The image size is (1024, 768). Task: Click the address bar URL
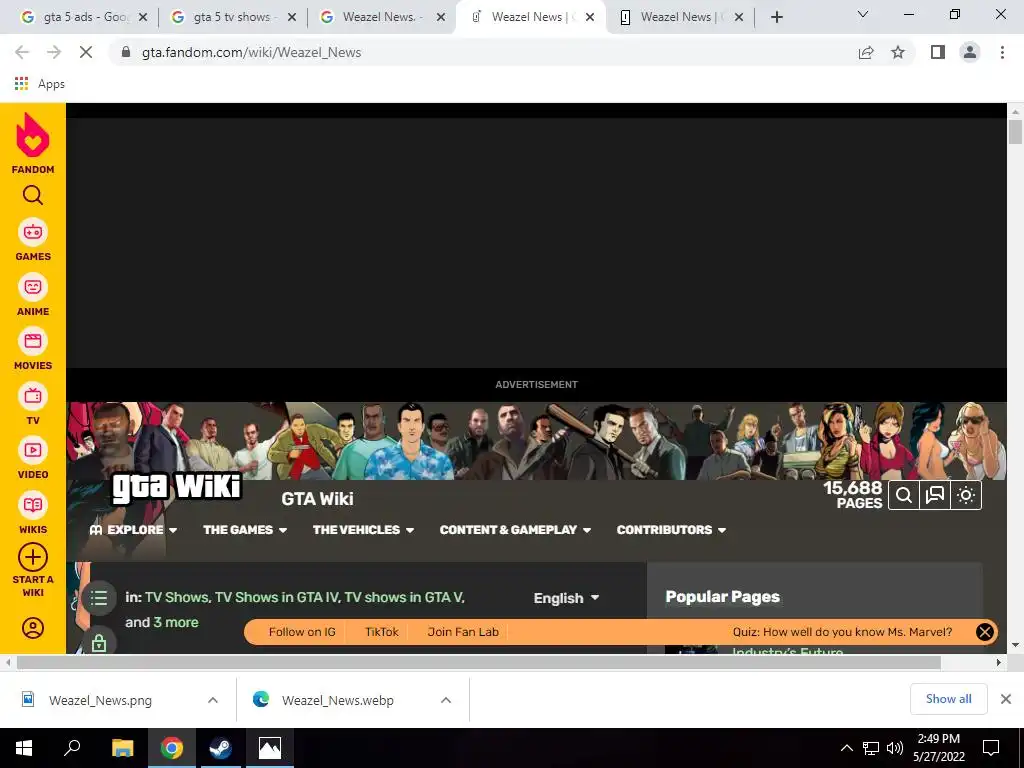(x=251, y=52)
